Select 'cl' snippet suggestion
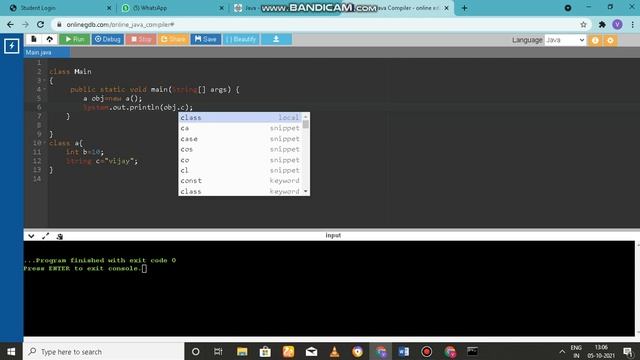This screenshot has width=640, height=360. [x=240, y=170]
